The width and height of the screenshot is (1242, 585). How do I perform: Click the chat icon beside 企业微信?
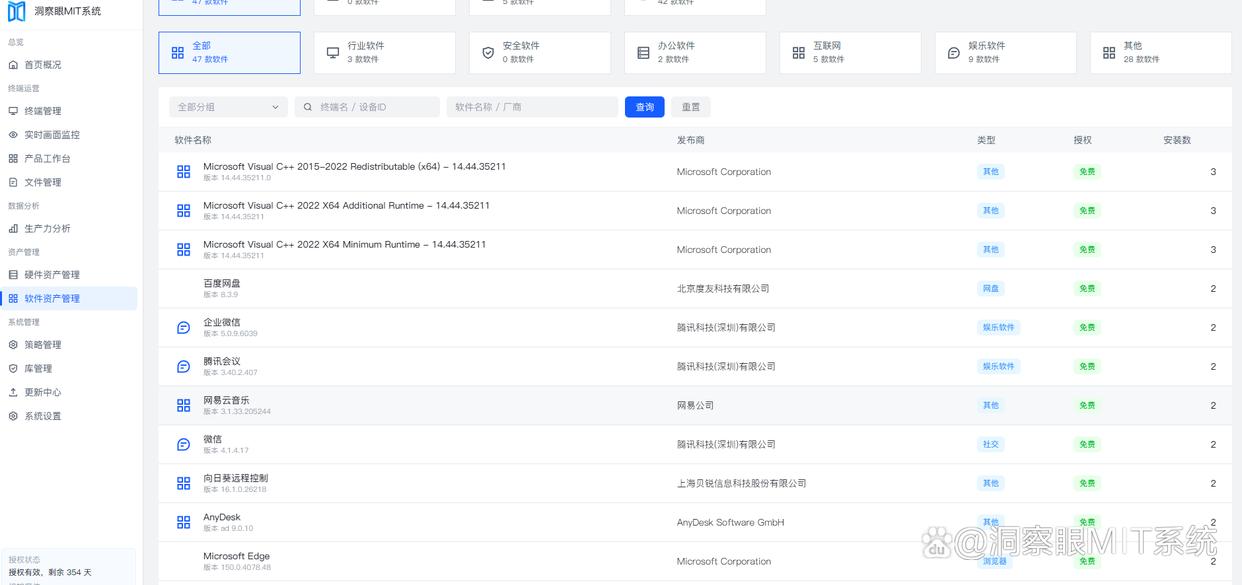click(x=183, y=327)
